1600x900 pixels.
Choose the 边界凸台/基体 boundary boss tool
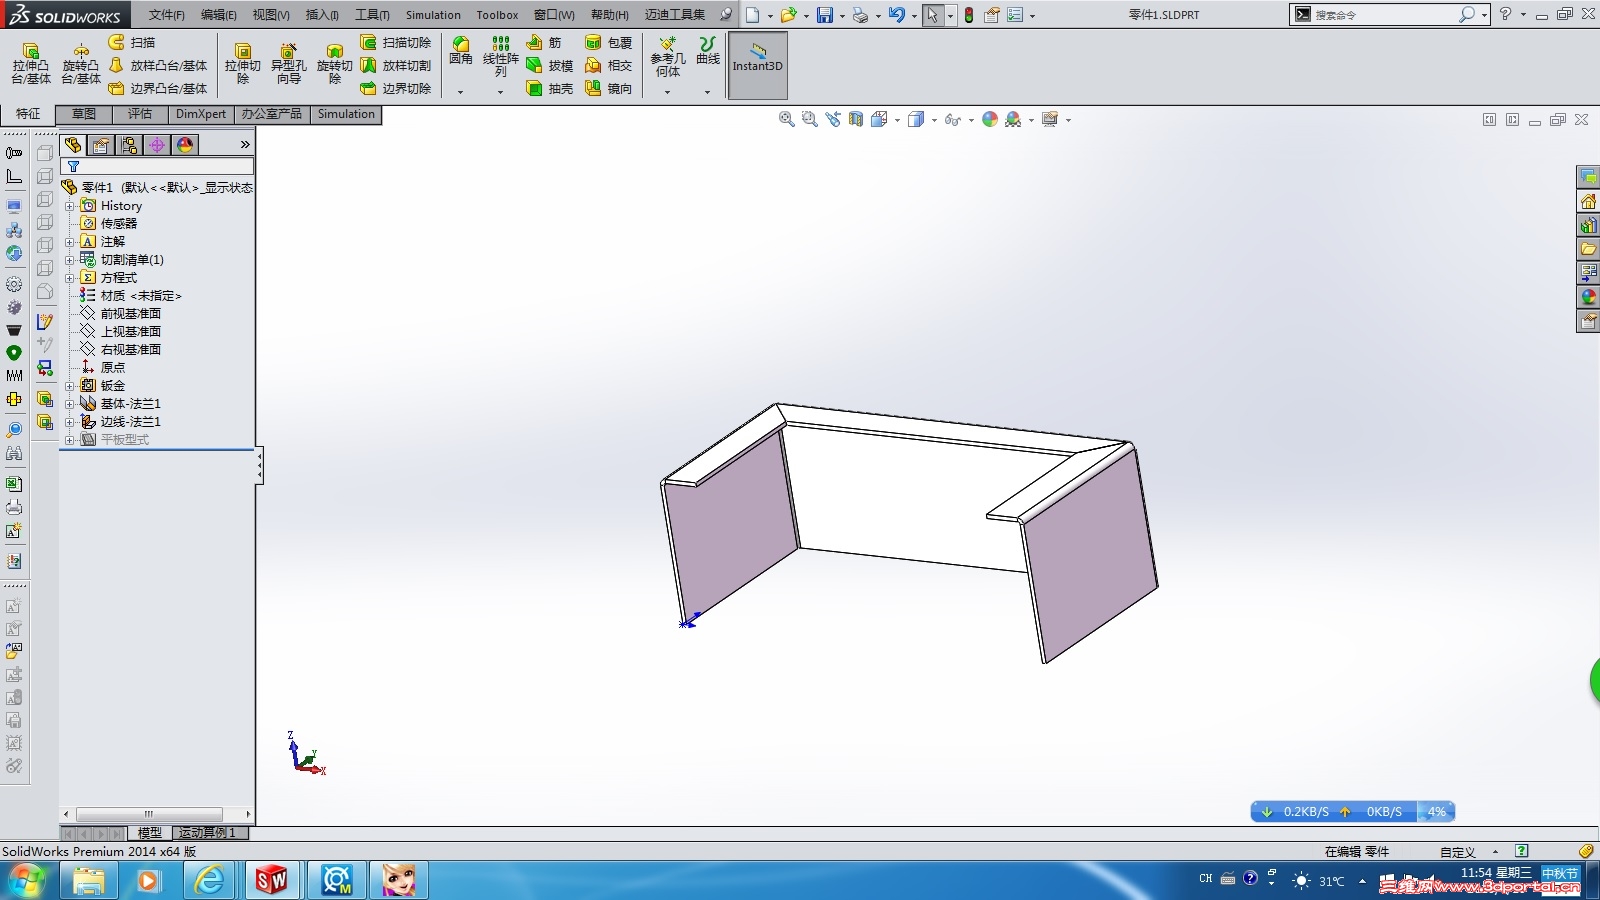(158, 88)
